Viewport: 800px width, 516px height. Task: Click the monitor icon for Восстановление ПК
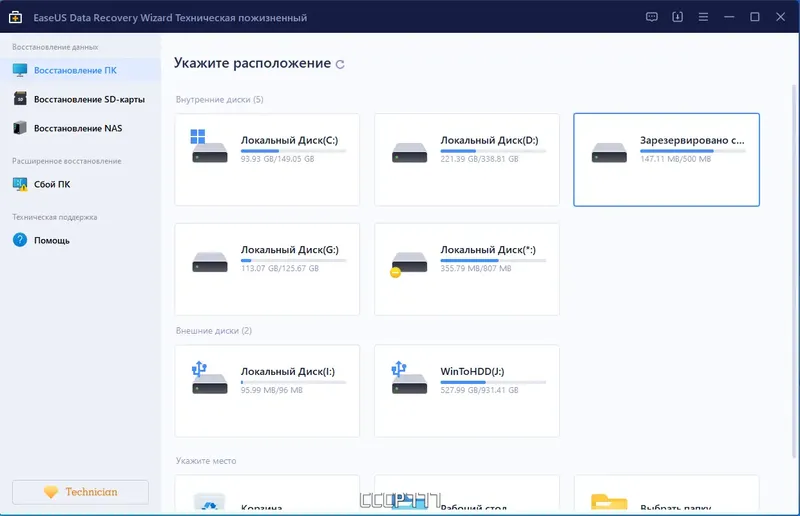(x=20, y=70)
